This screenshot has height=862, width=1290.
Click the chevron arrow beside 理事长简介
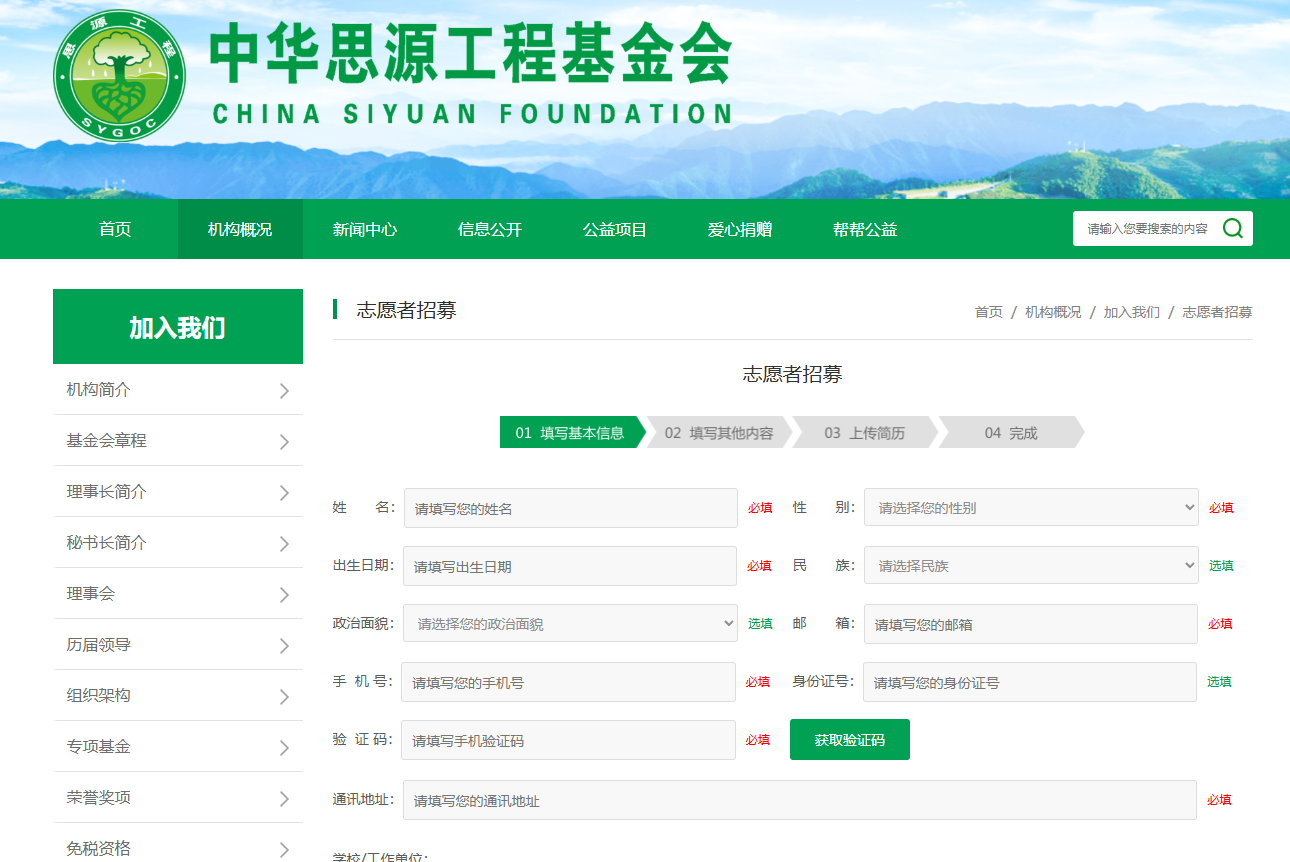(x=284, y=493)
